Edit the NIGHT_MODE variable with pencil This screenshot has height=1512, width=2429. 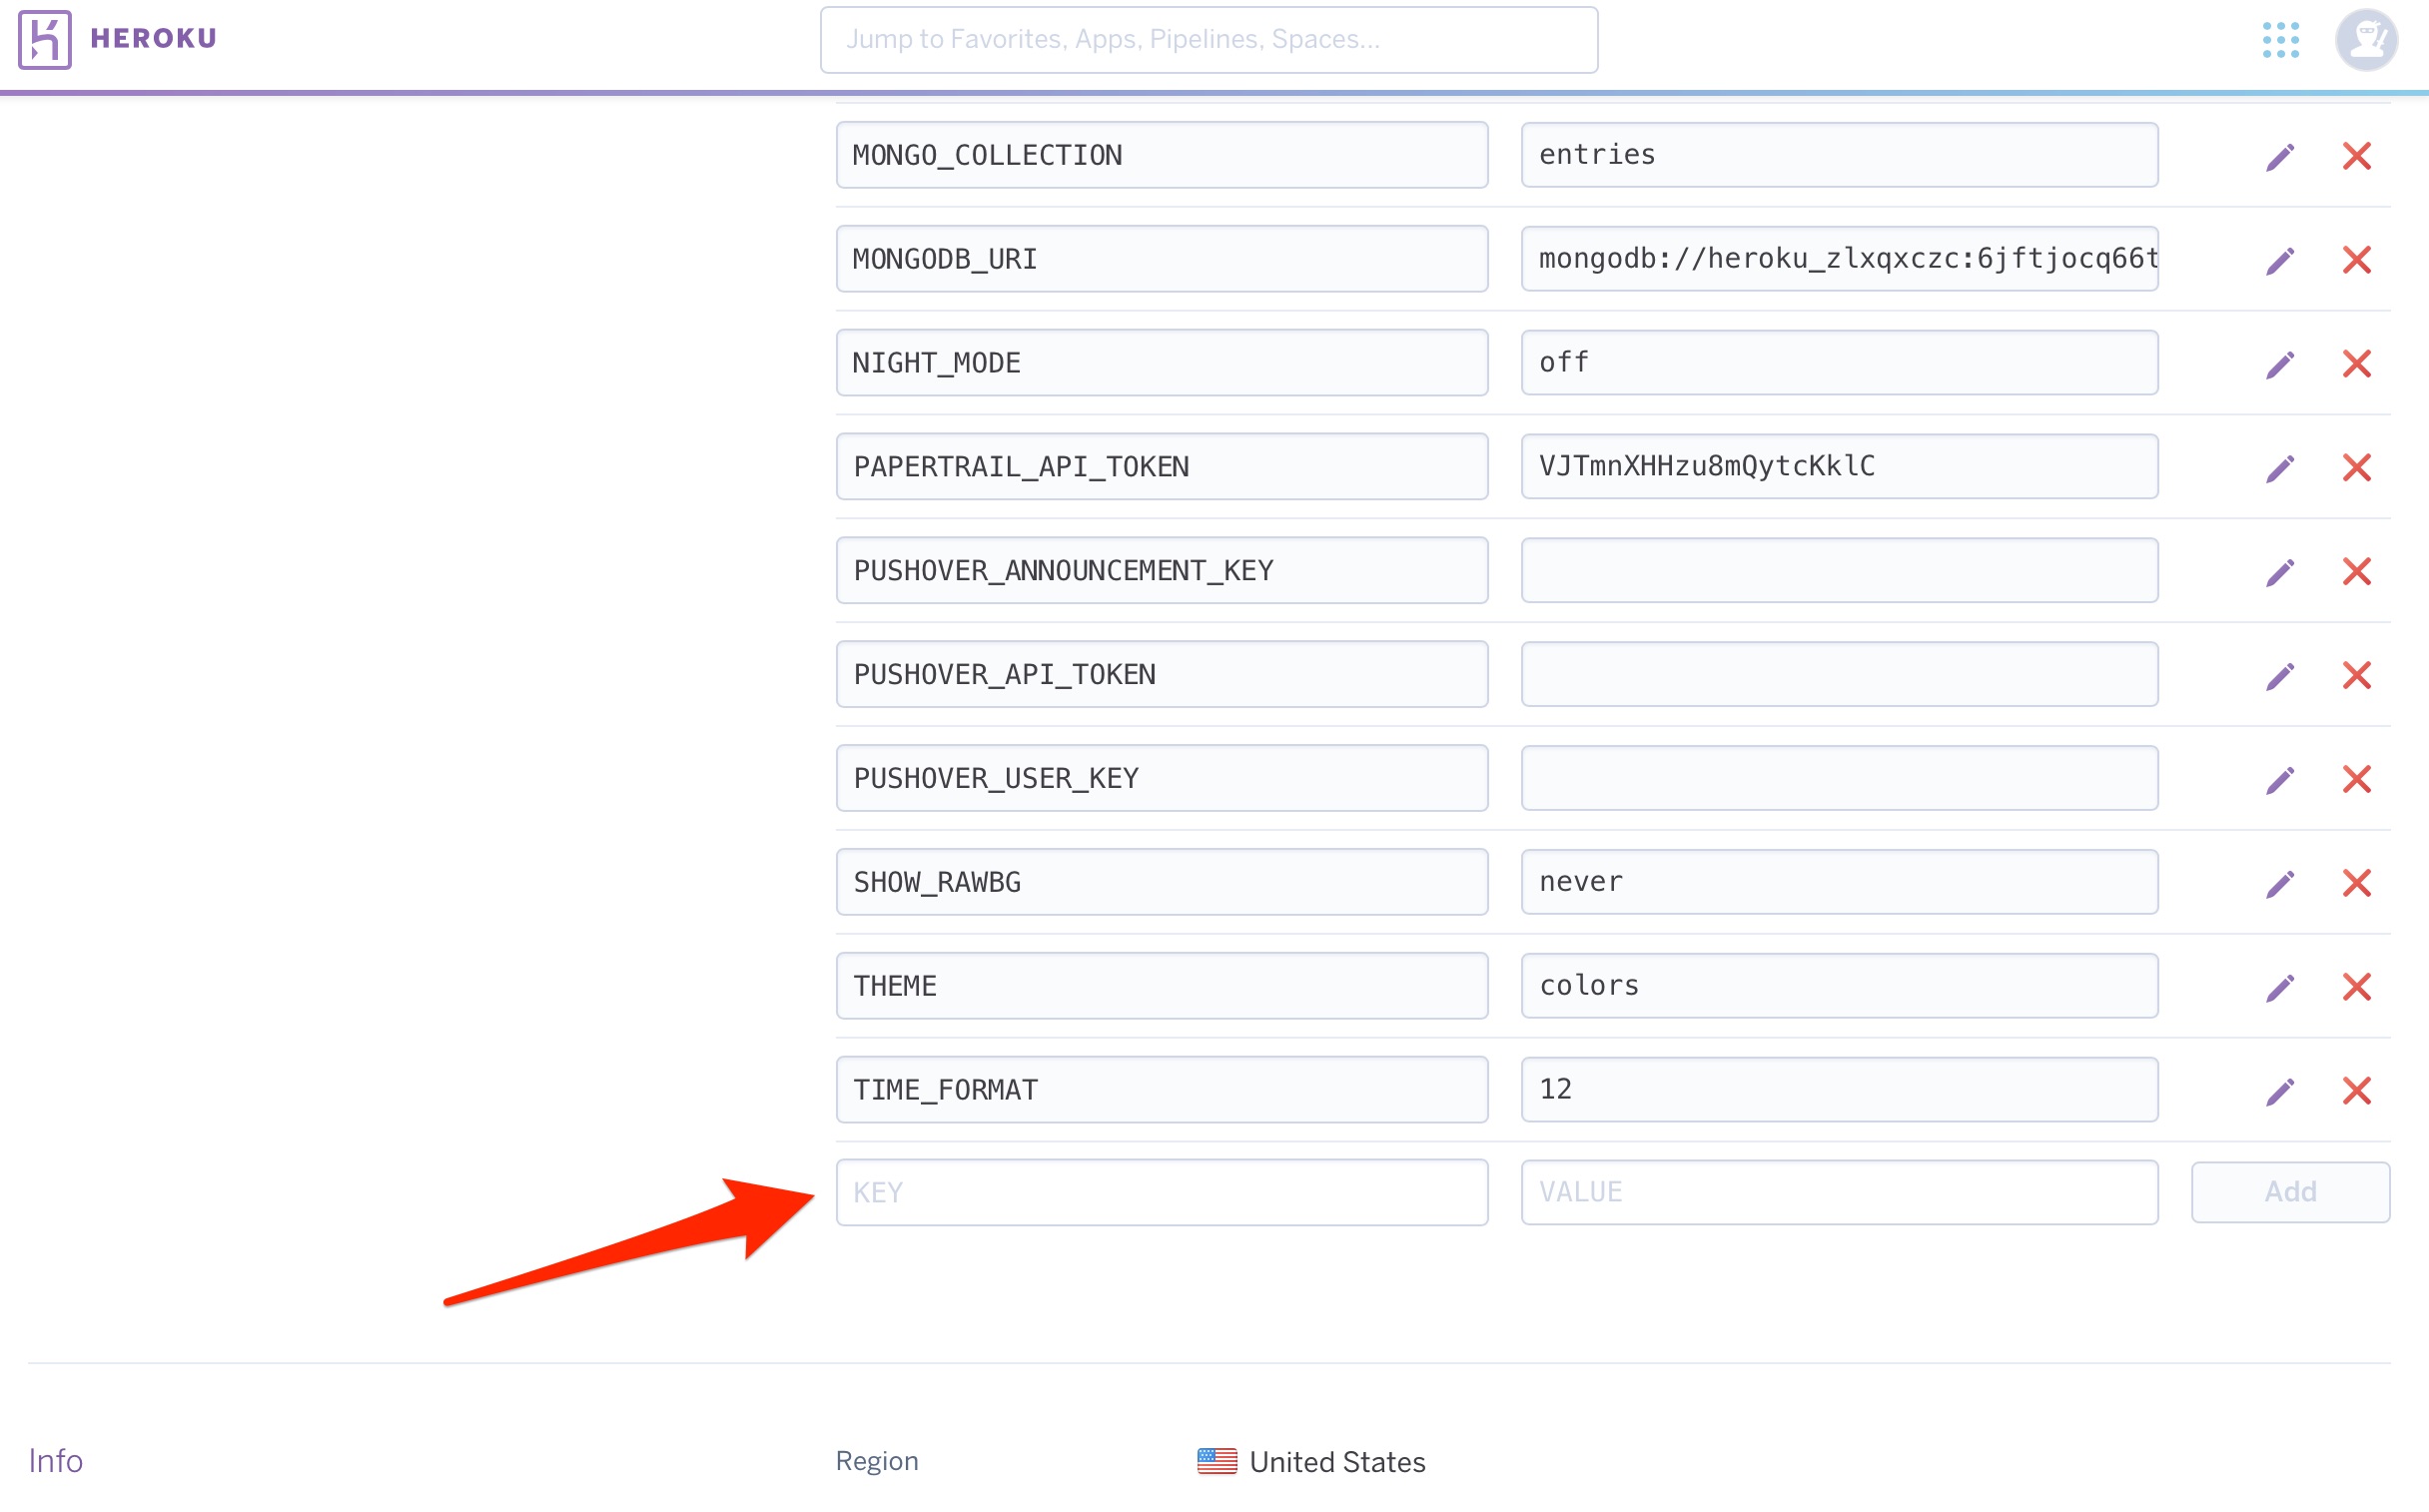pos(2279,364)
